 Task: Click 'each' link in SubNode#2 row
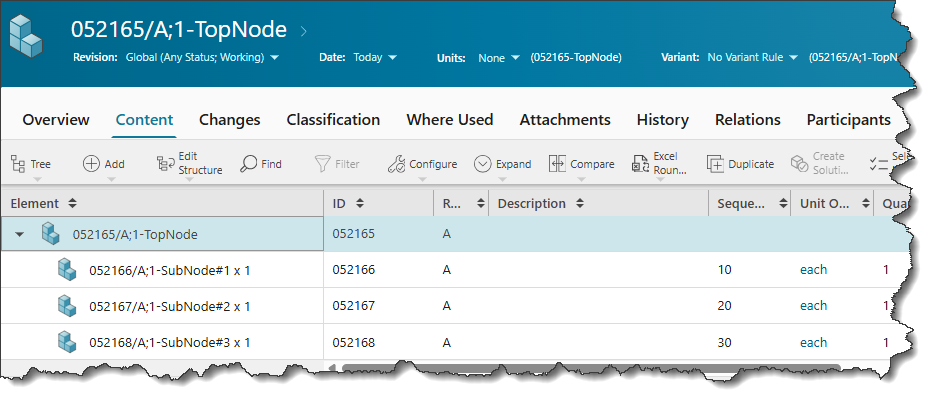click(x=813, y=306)
